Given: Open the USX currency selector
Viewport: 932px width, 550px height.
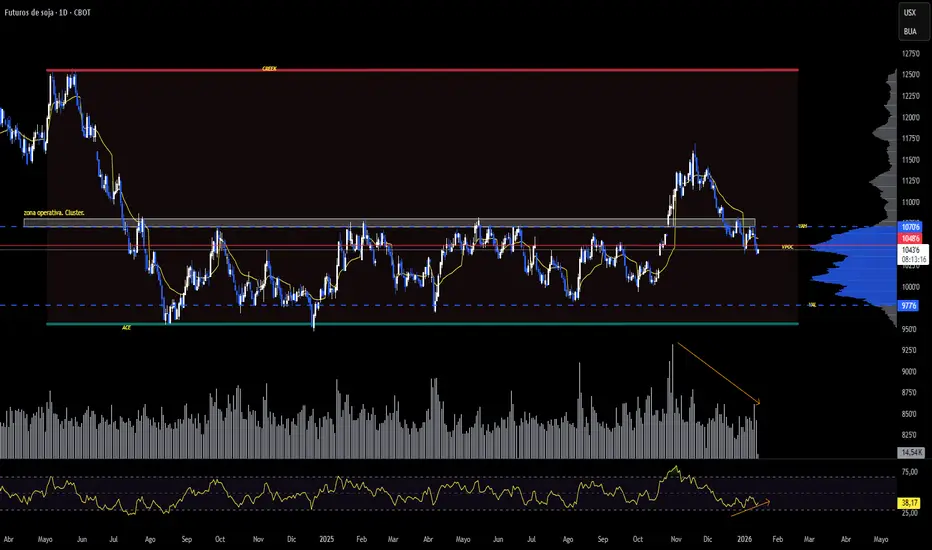Looking at the screenshot, I should tap(909, 12).
